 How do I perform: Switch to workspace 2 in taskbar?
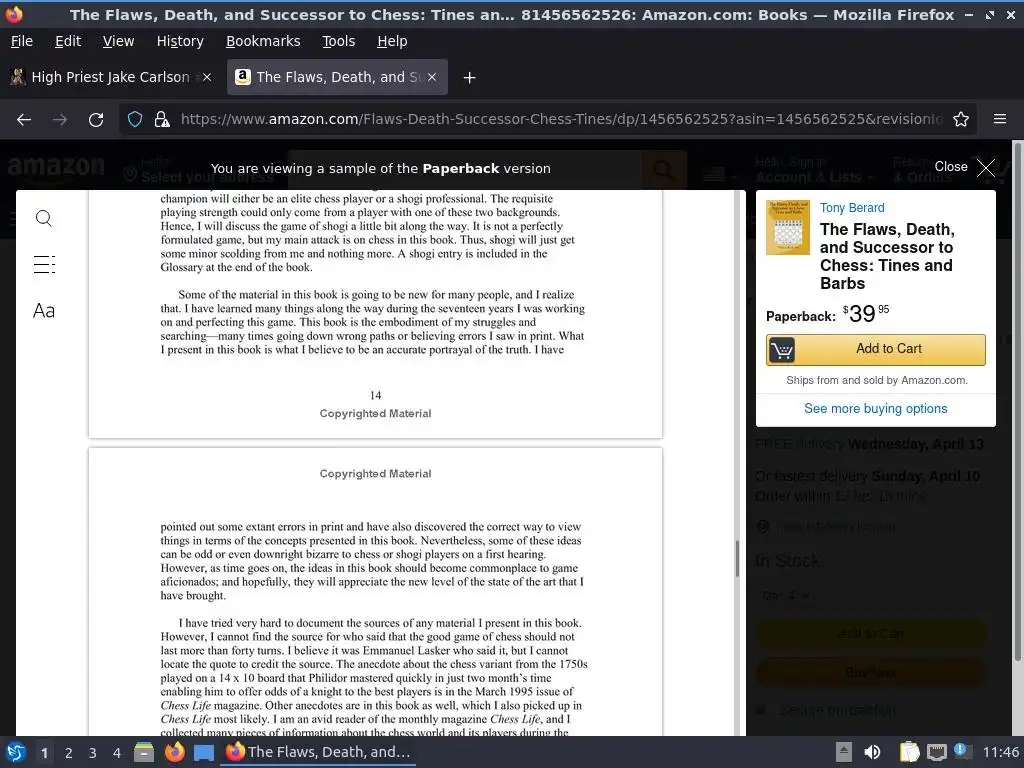click(69, 753)
